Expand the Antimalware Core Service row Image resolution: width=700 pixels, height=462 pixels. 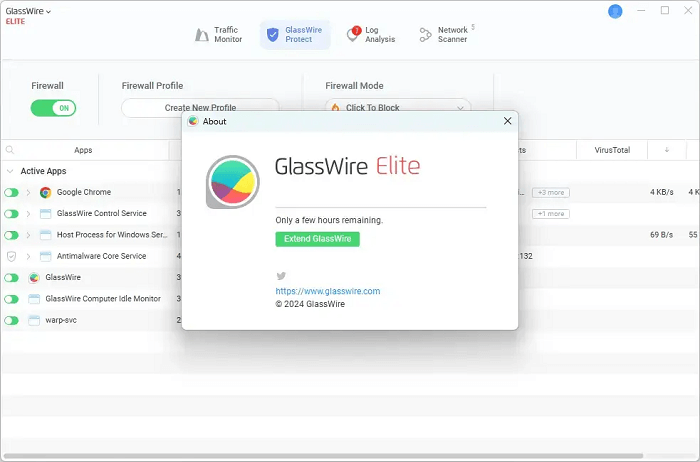pos(28,256)
